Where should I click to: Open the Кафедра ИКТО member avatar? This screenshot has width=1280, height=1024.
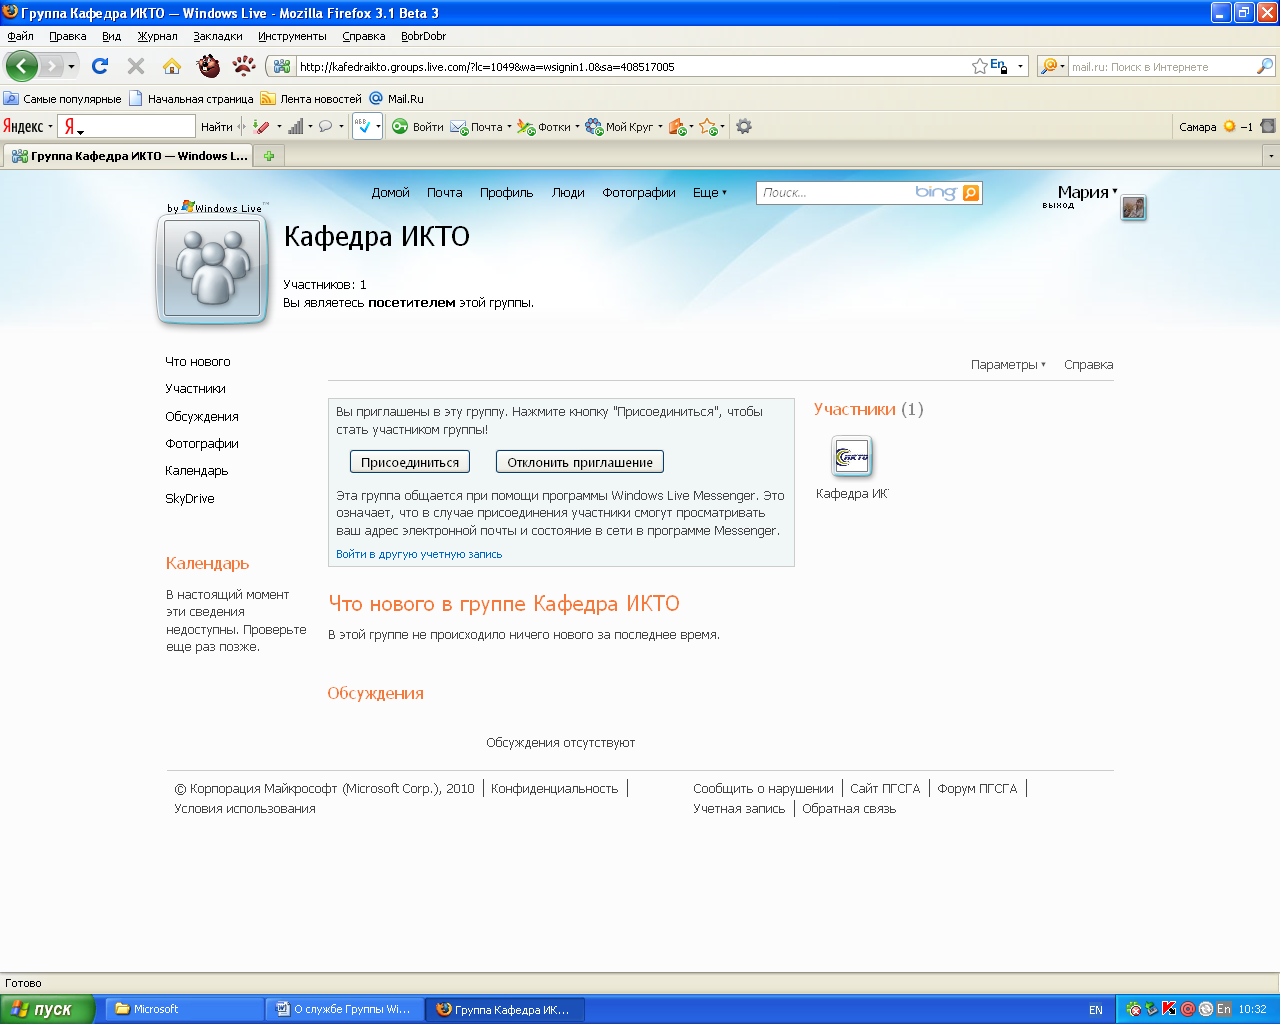(852, 457)
